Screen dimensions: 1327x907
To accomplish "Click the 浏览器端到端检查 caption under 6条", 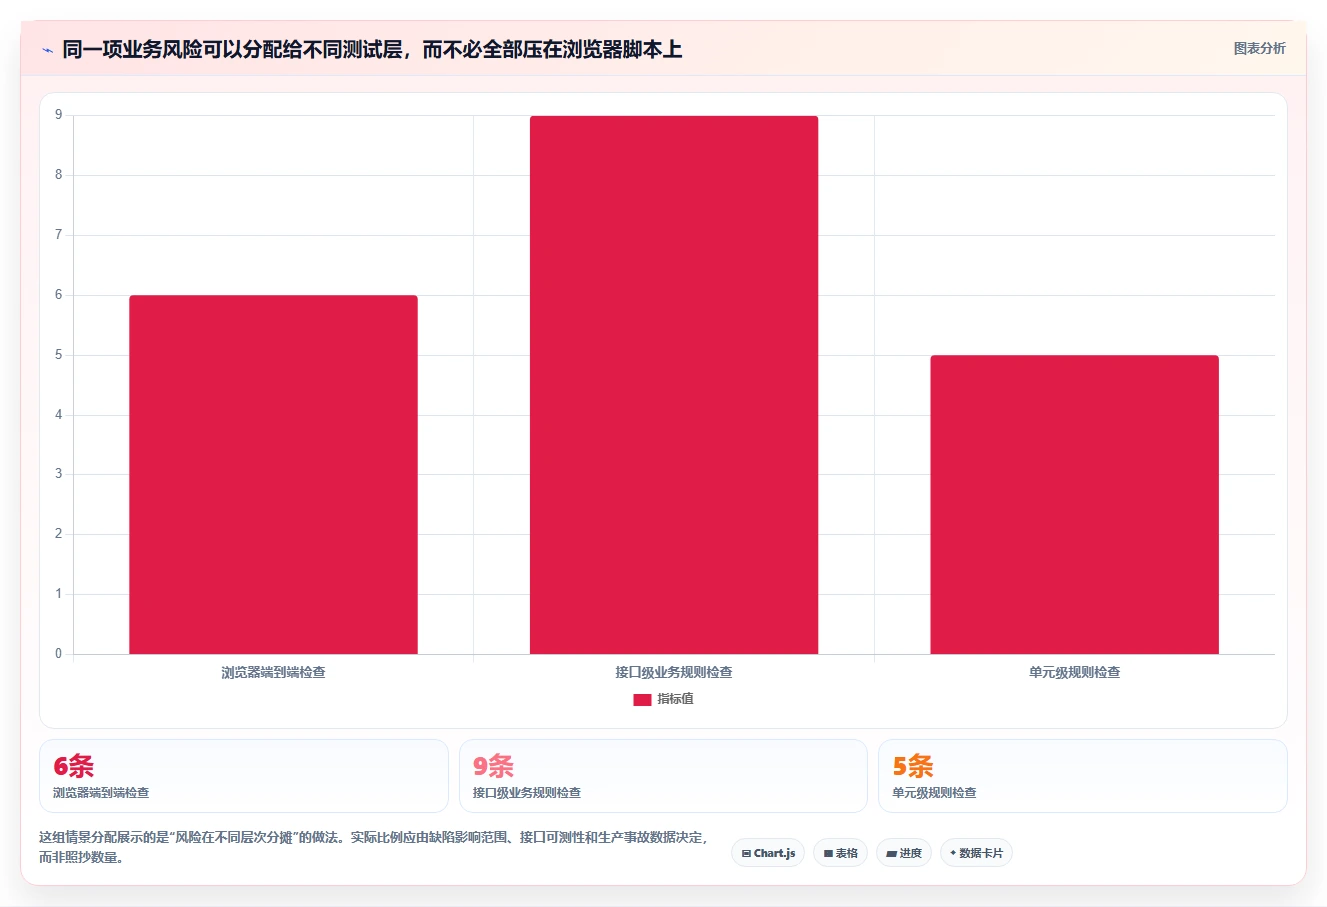I will coord(101,793).
